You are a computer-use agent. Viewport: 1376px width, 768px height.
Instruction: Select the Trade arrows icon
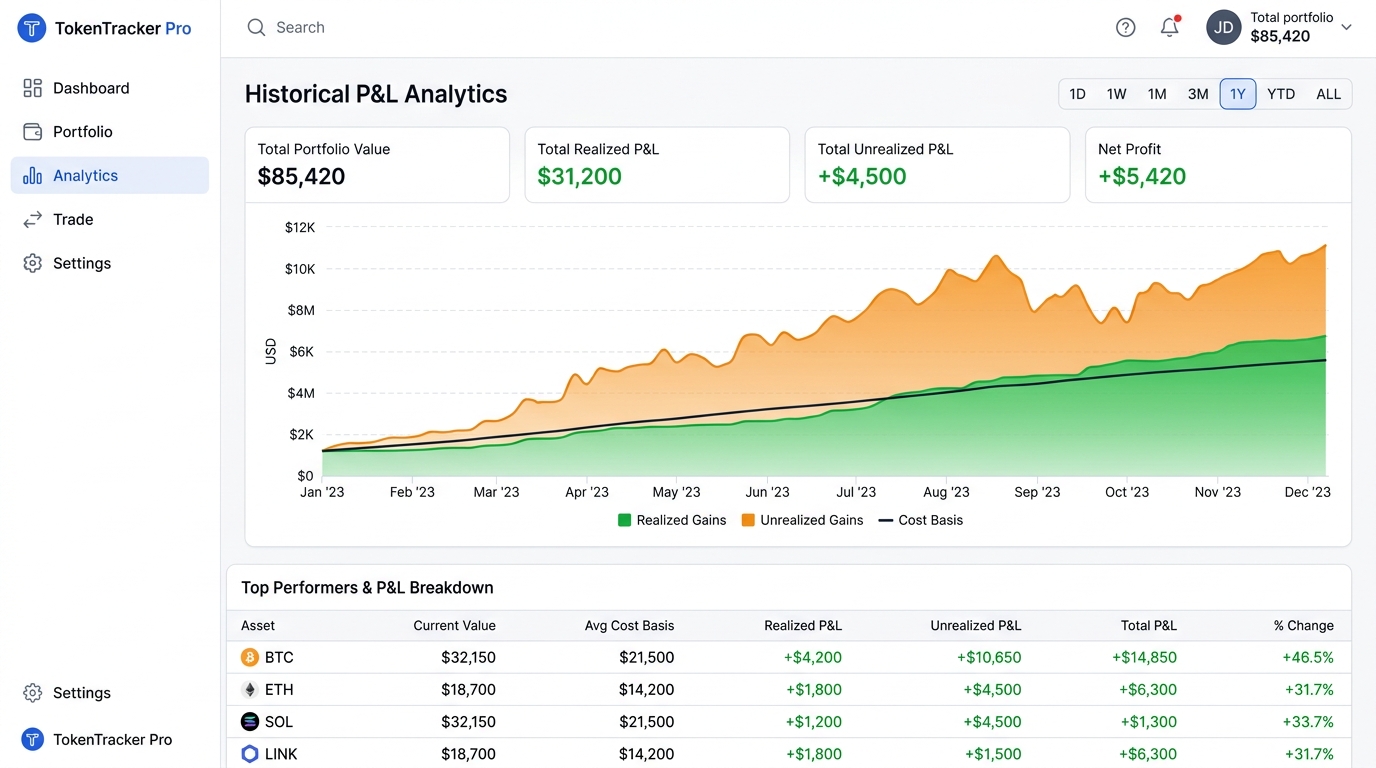click(33, 219)
